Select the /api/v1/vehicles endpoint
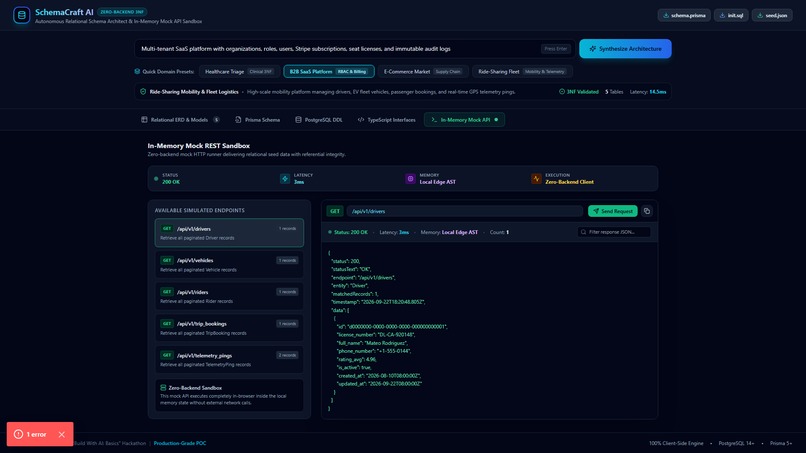The height and width of the screenshot is (453, 806). click(x=229, y=265)
